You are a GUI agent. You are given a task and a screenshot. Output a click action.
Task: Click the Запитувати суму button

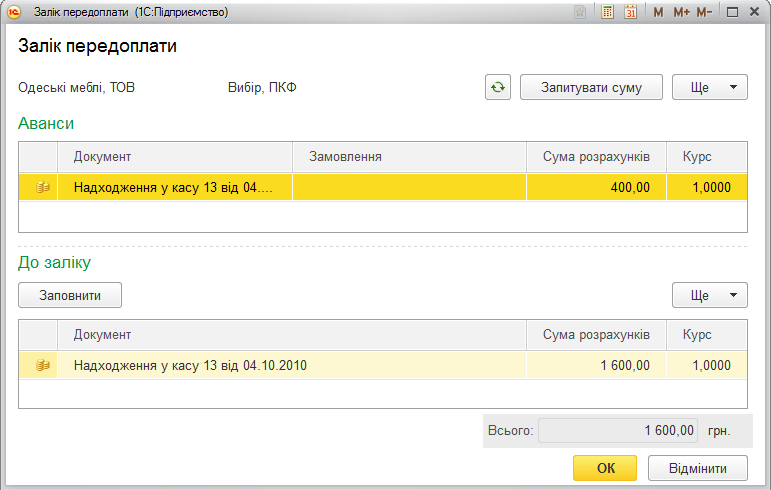pyautogui.click(x=591, y=87)
